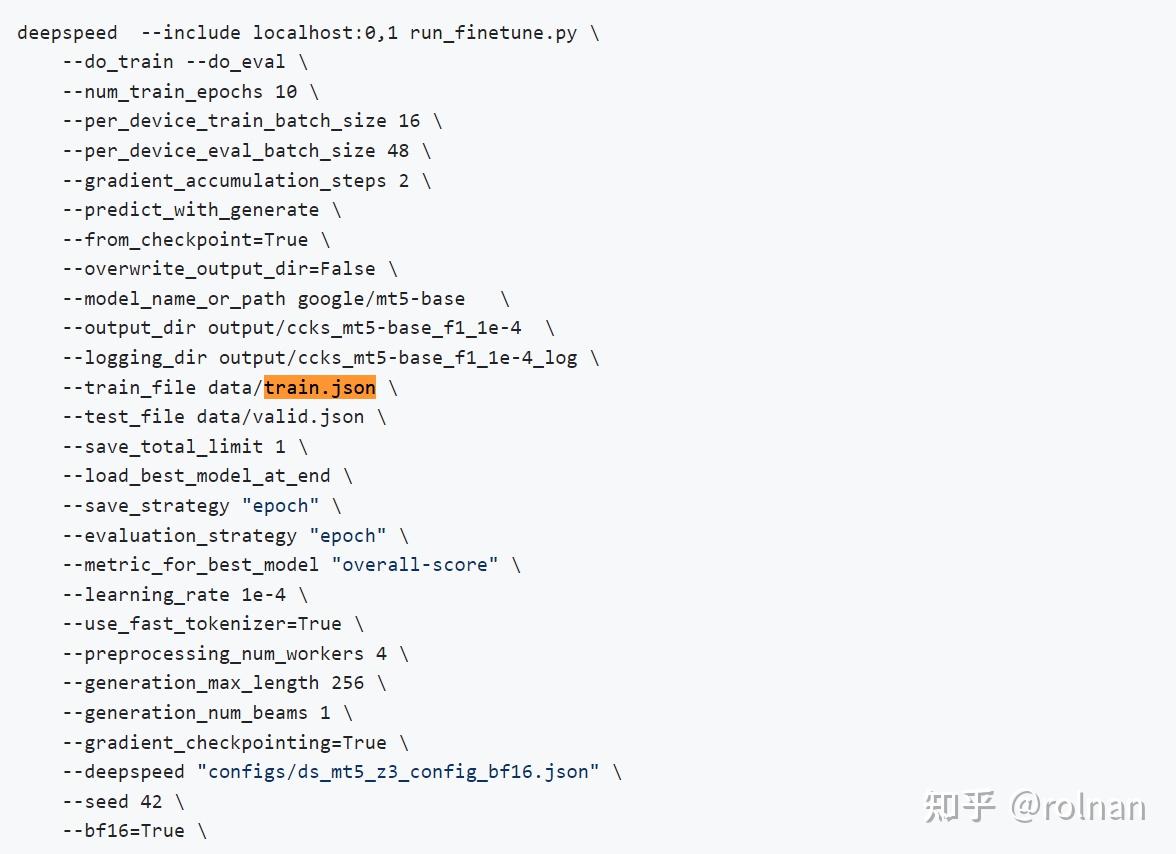Click the --per_device_train_batch_size flag
Image resolution: width=1176 pixels, height=854 pixels.
(224, 121)
